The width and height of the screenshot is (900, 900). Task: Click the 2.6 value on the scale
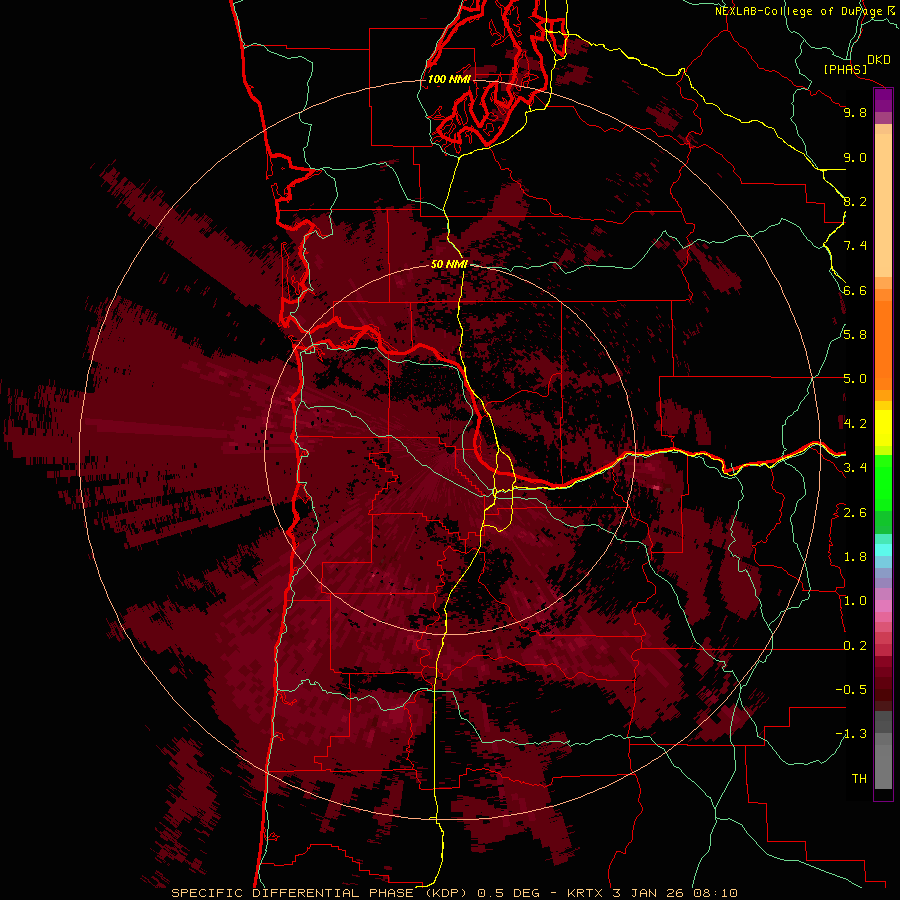pos(855,513)
